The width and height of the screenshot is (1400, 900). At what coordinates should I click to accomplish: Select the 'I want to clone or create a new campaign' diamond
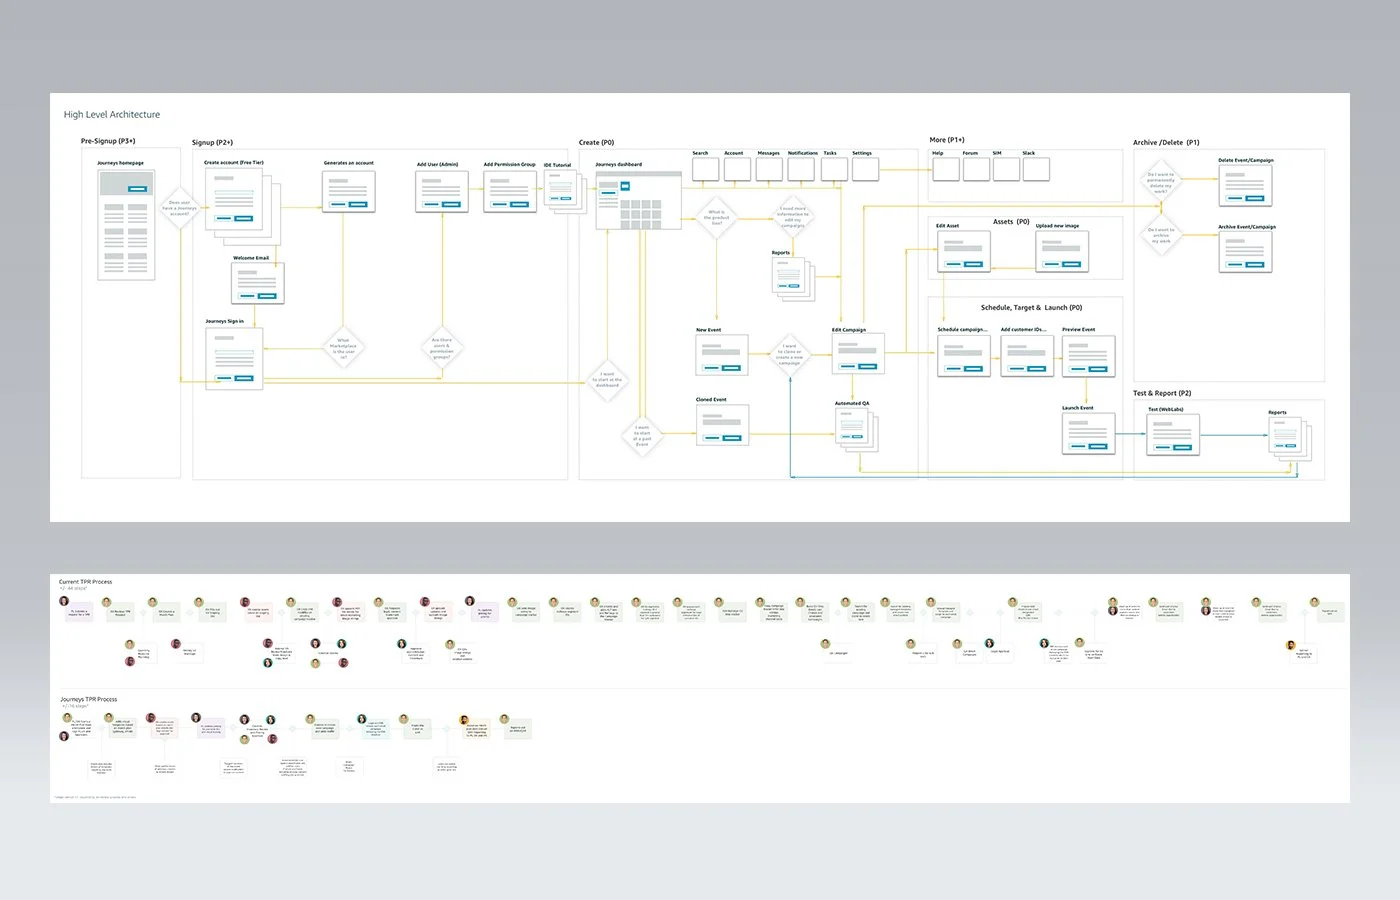pos(790,355)
